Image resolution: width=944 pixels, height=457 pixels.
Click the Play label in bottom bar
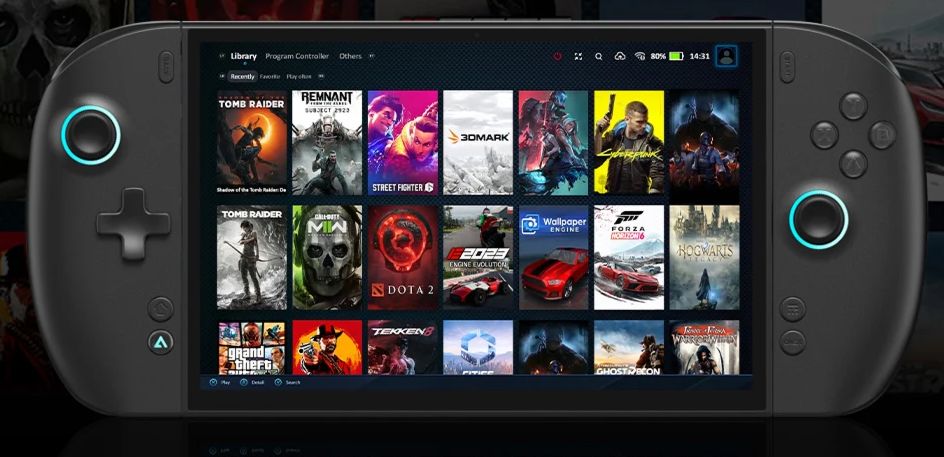[225, 382]
